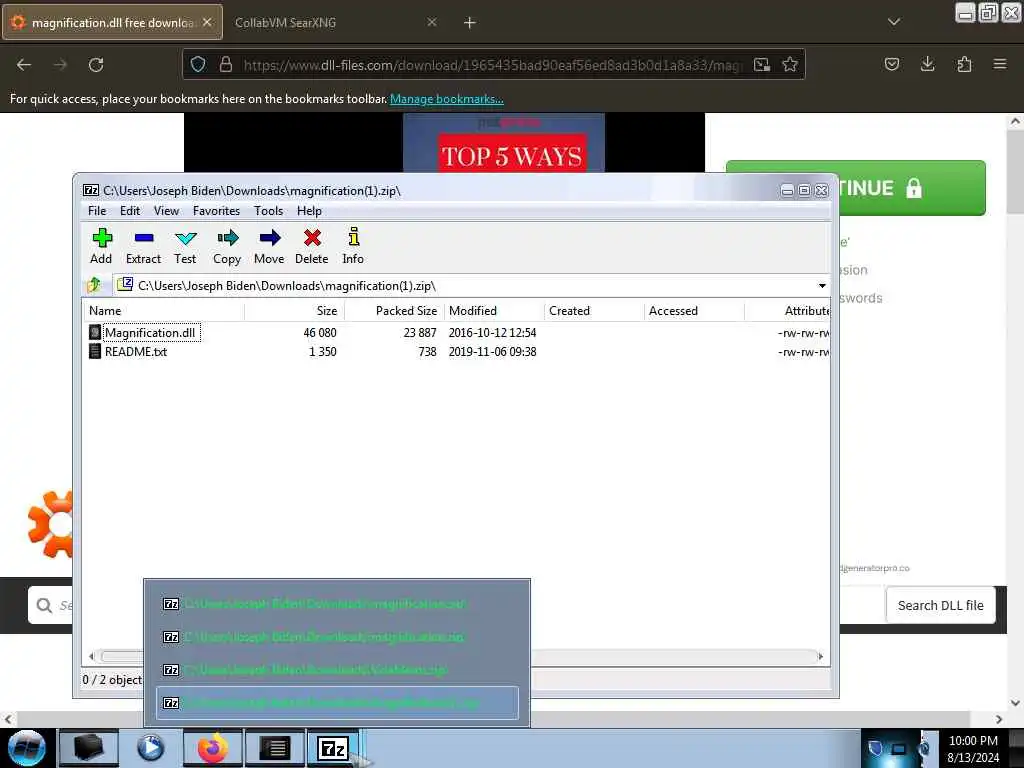Click the Copy toolbar icon
Viewport: 1024px width, 768px height.
[x=227, y=246]
